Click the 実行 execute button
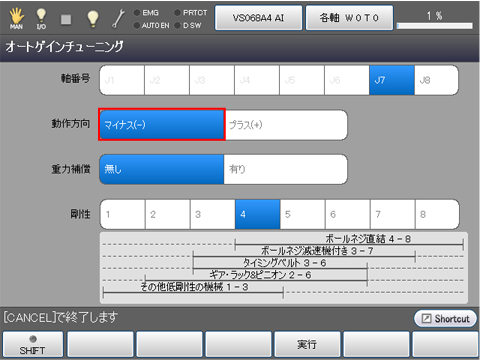The image size is (480, 360). pyautogui.click(x=307, y=344)
